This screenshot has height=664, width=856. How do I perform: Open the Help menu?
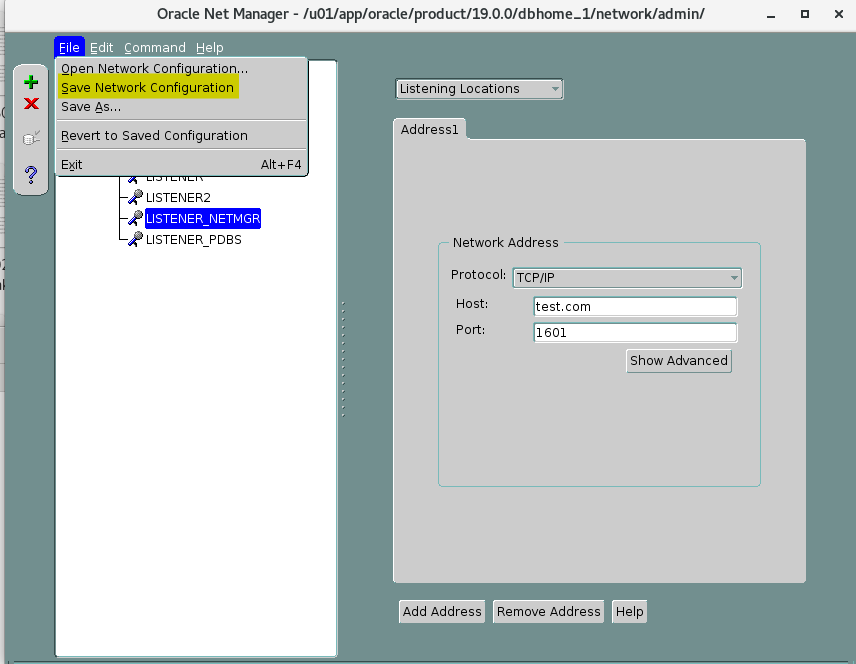210,48
